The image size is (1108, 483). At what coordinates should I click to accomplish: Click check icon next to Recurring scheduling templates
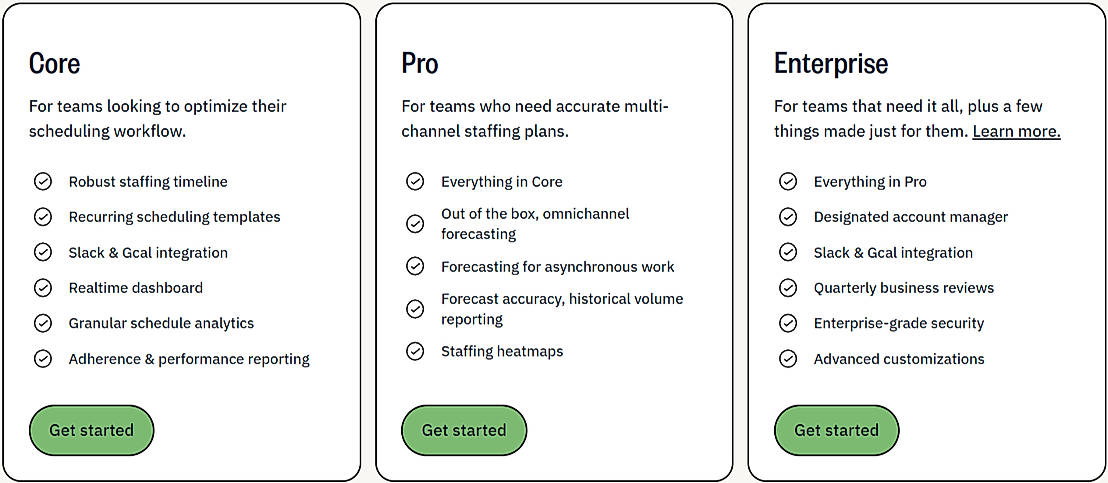[43, 217]
